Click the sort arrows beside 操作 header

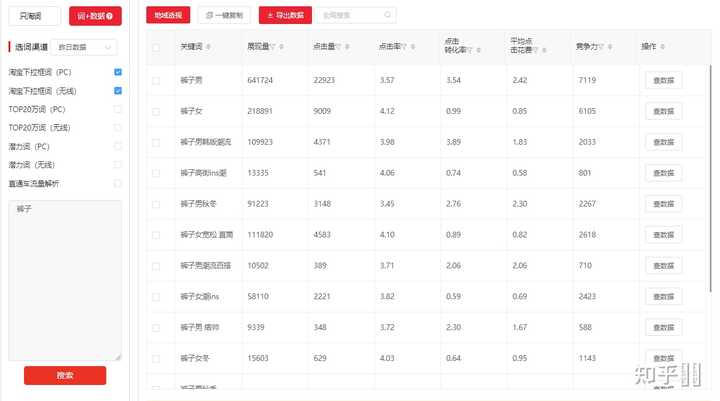pos(662,47)
